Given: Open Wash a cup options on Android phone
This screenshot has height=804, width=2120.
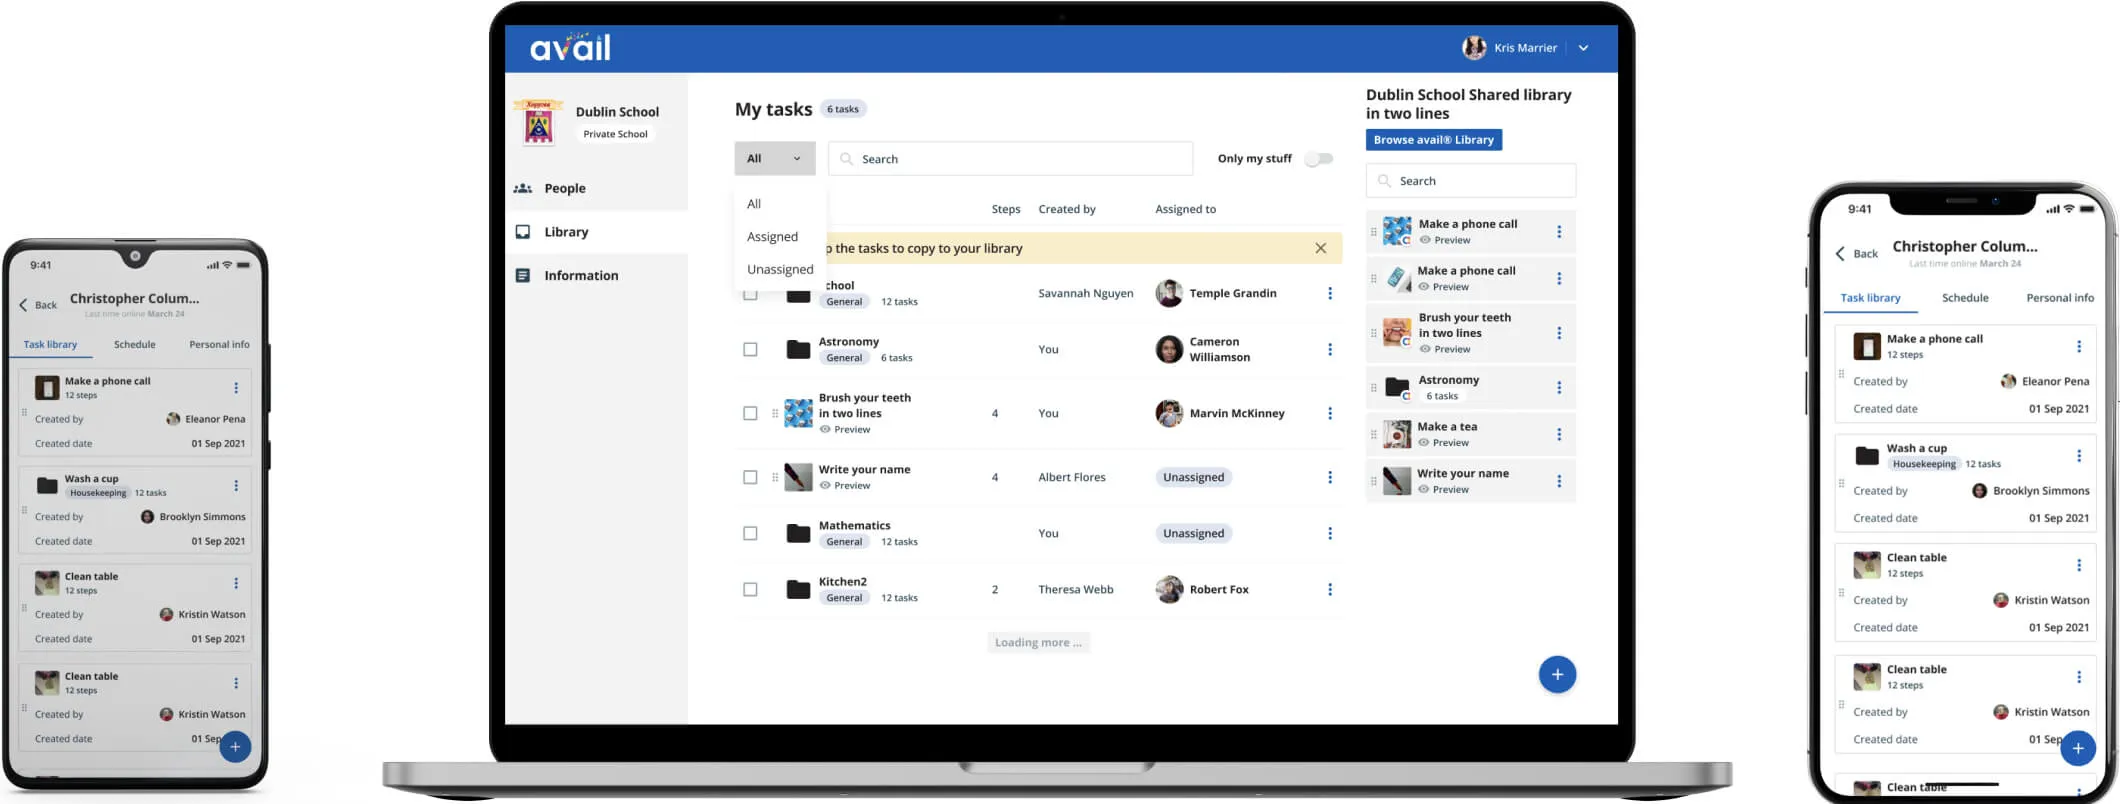Looking at the screenshot, I should coord(236,486).
